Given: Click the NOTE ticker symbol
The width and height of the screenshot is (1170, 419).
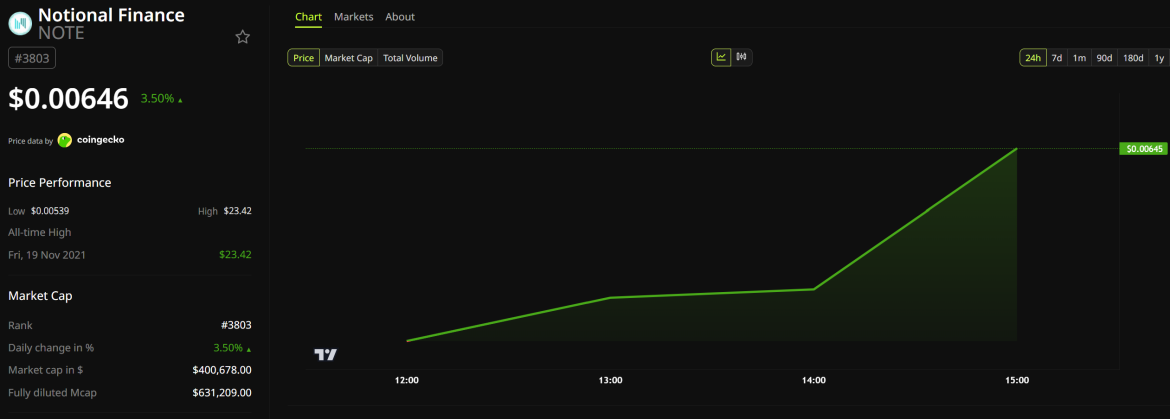Looking at the screenshot, I should click(61, 34).
